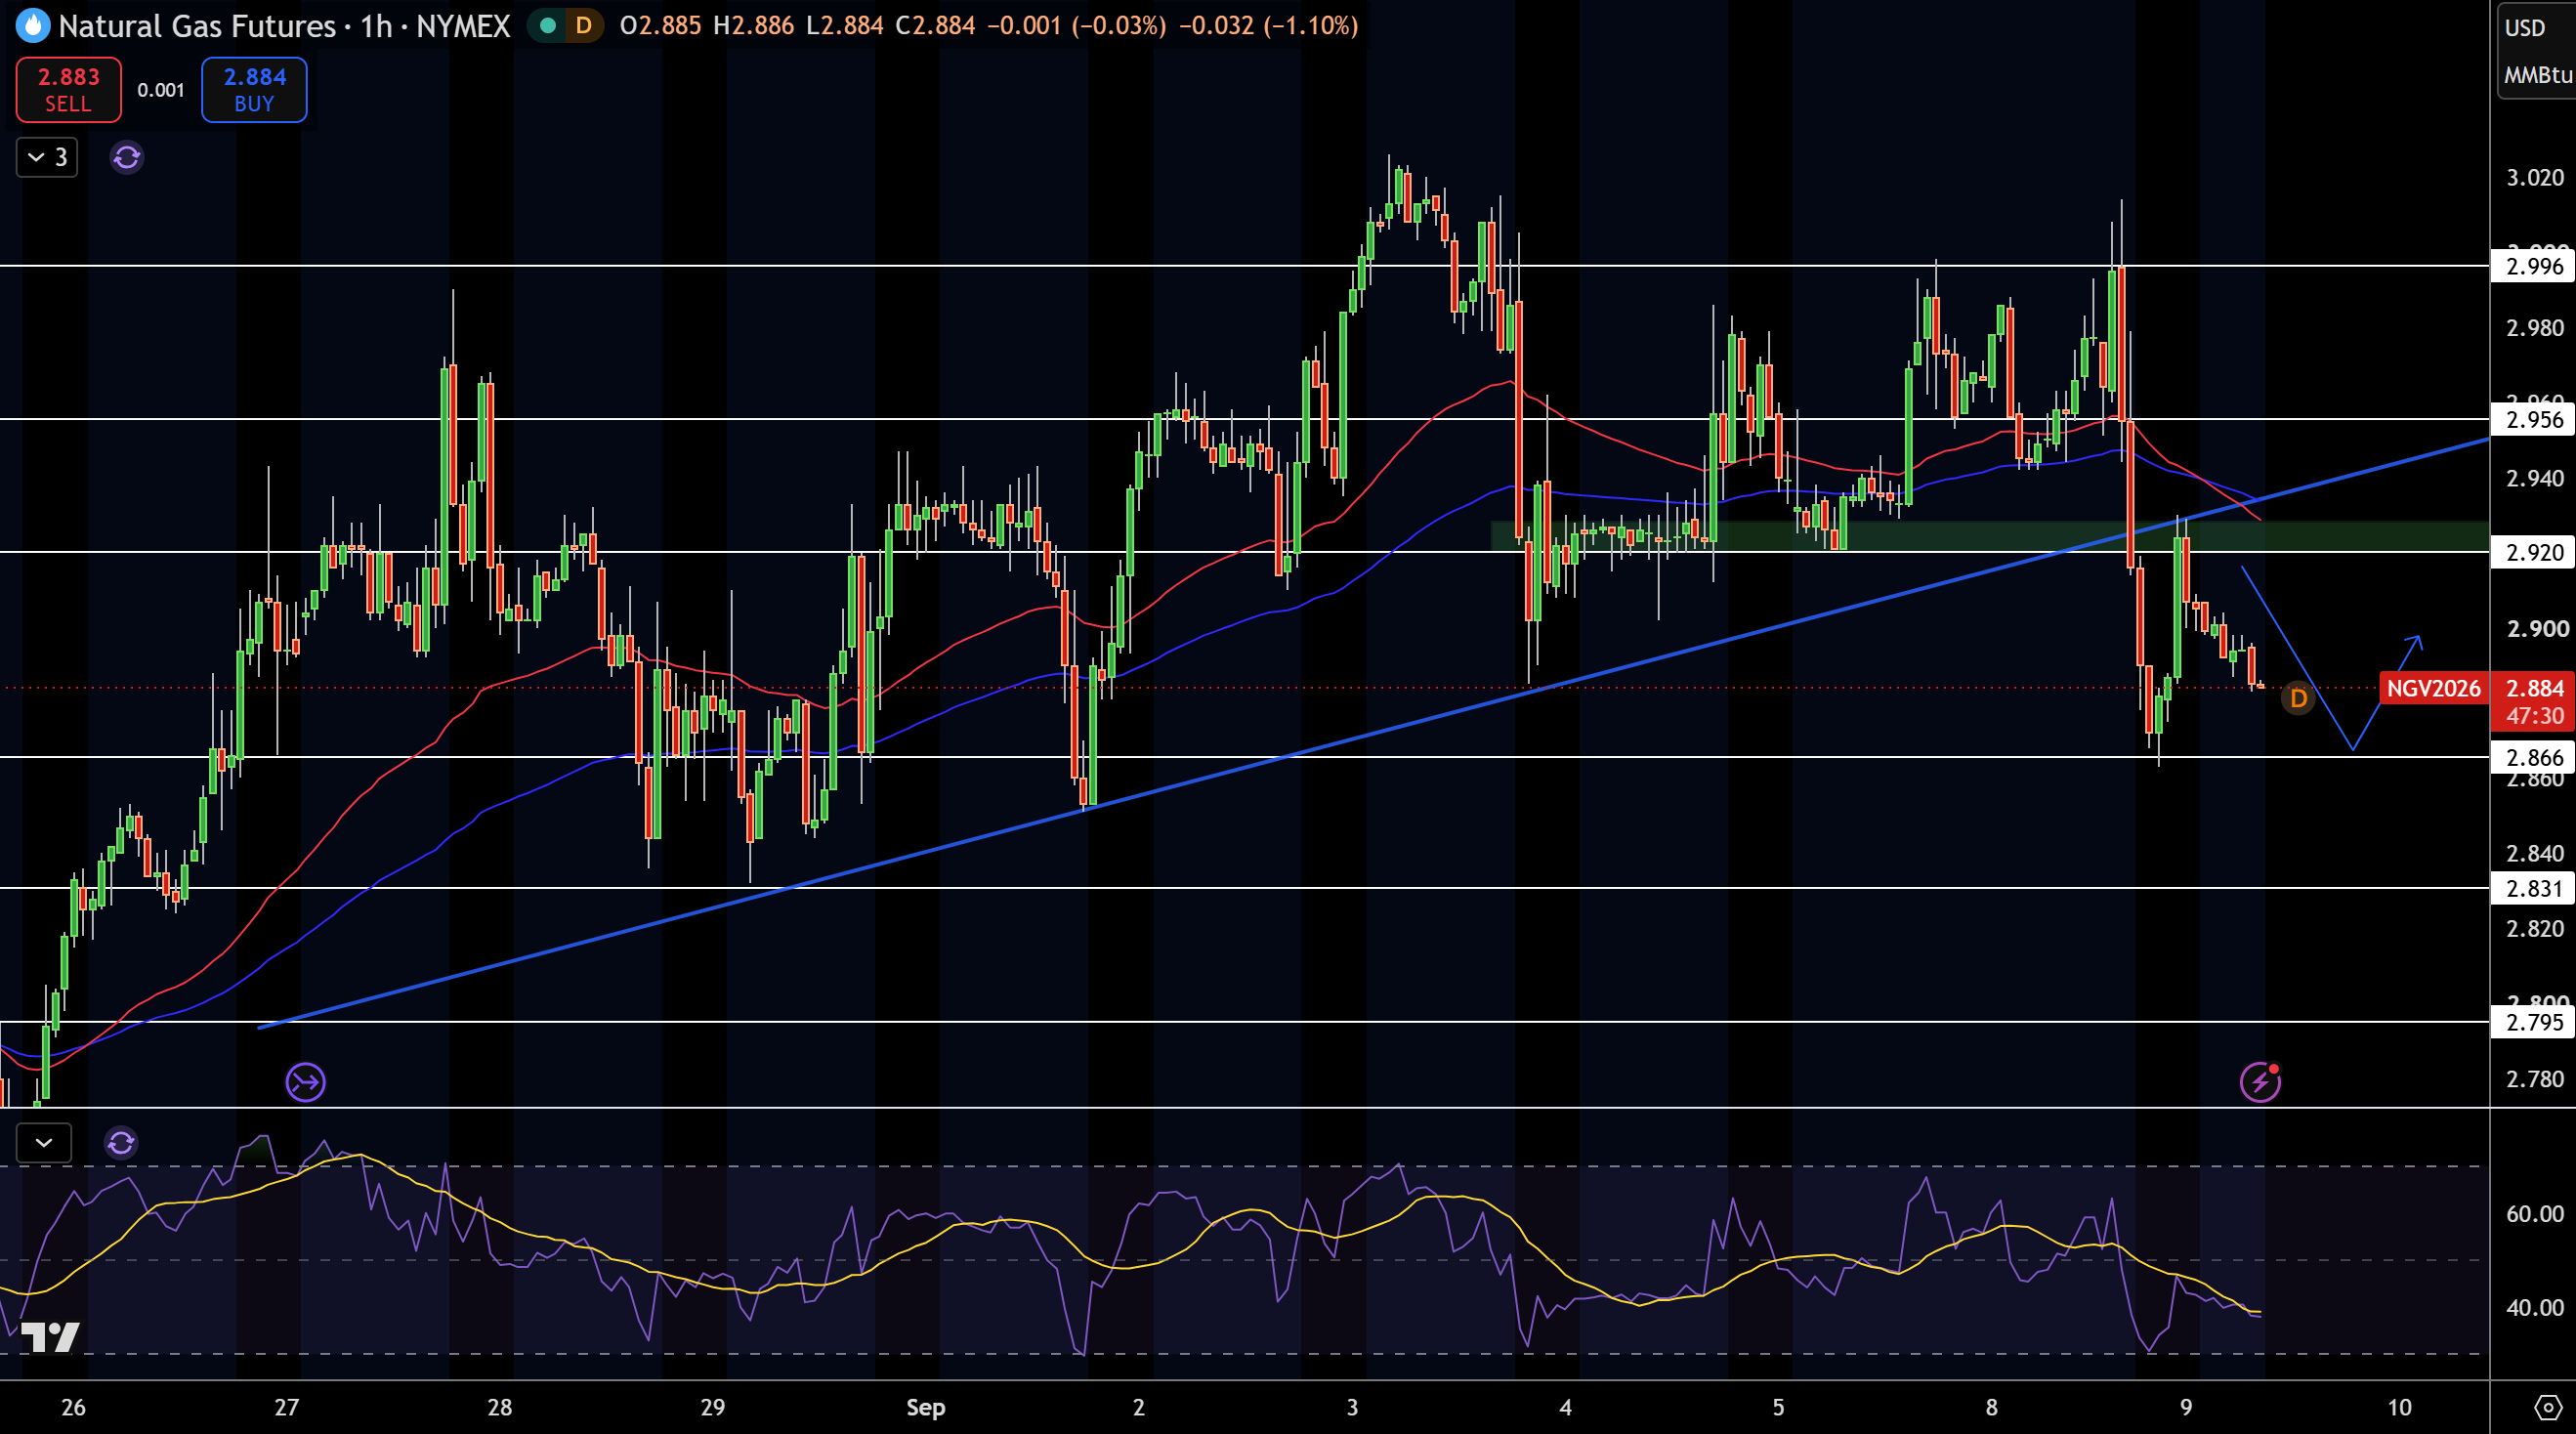Change the 1h interval label
Image resolution: width=2576 pixels, height=1434 pixels.
(x=376, y=25)
